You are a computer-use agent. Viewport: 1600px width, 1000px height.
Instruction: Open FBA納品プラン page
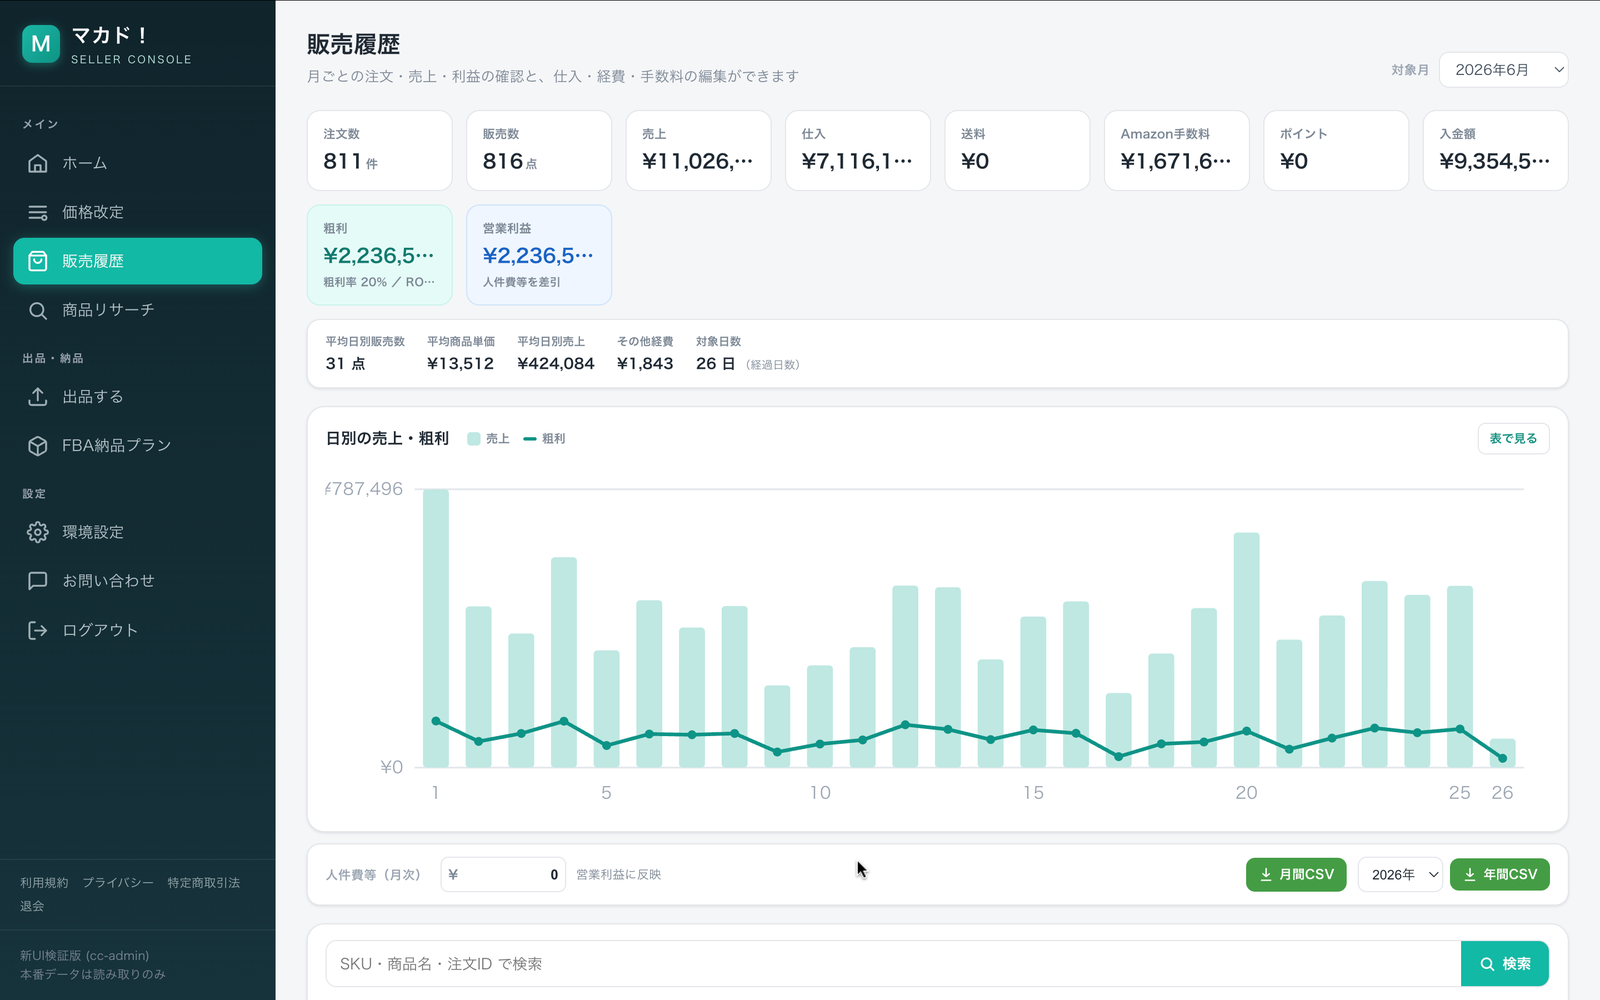point(138,446)
